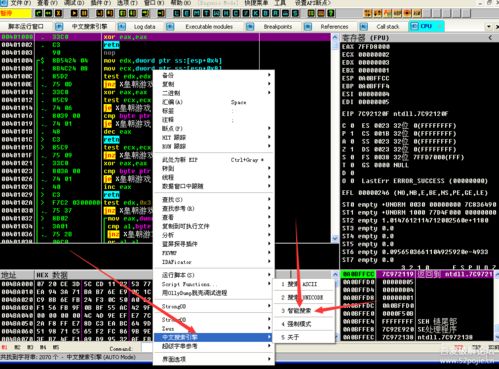
Task: Open Call stack via K toolbar button
Action: 256,13
